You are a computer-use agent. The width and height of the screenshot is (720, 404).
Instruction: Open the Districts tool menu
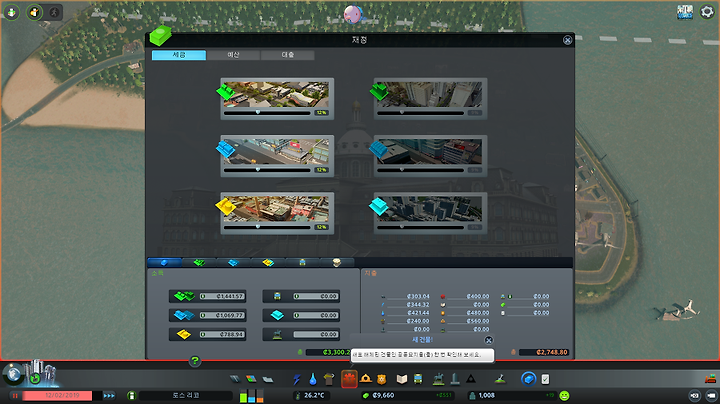[268, 379]
